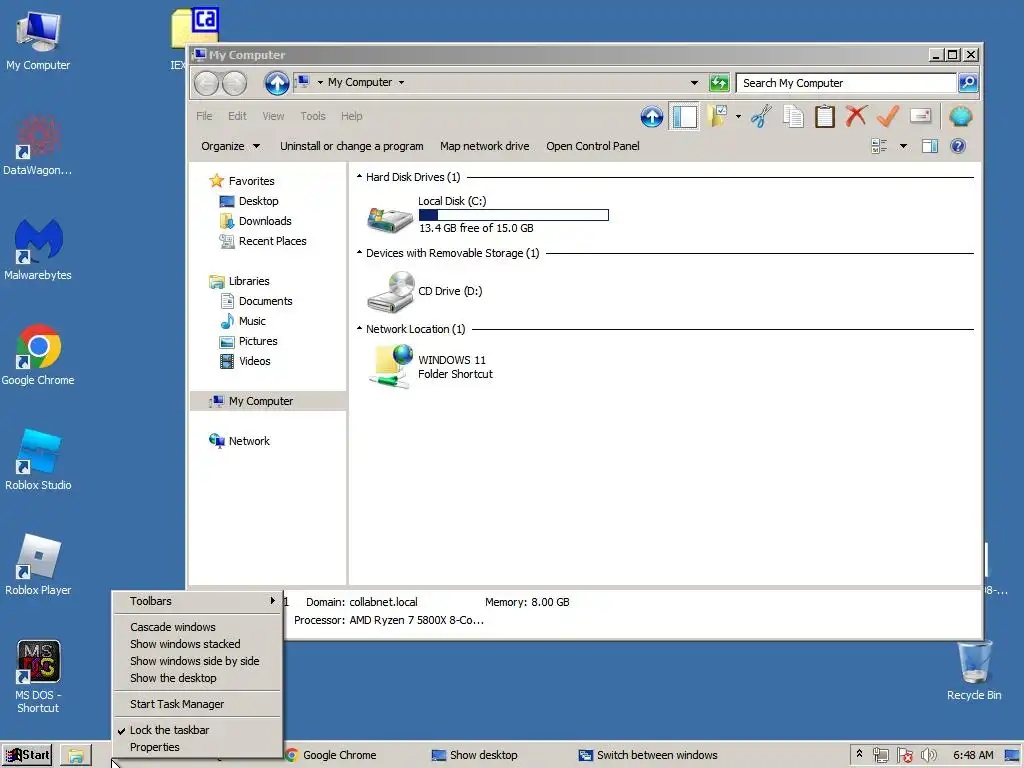
Task: Click Google Chrome on the taskbar
Action: 331,755
